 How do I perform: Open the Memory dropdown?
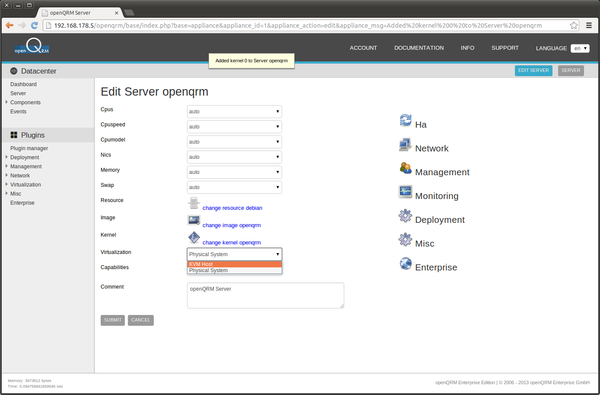[234, 172]
